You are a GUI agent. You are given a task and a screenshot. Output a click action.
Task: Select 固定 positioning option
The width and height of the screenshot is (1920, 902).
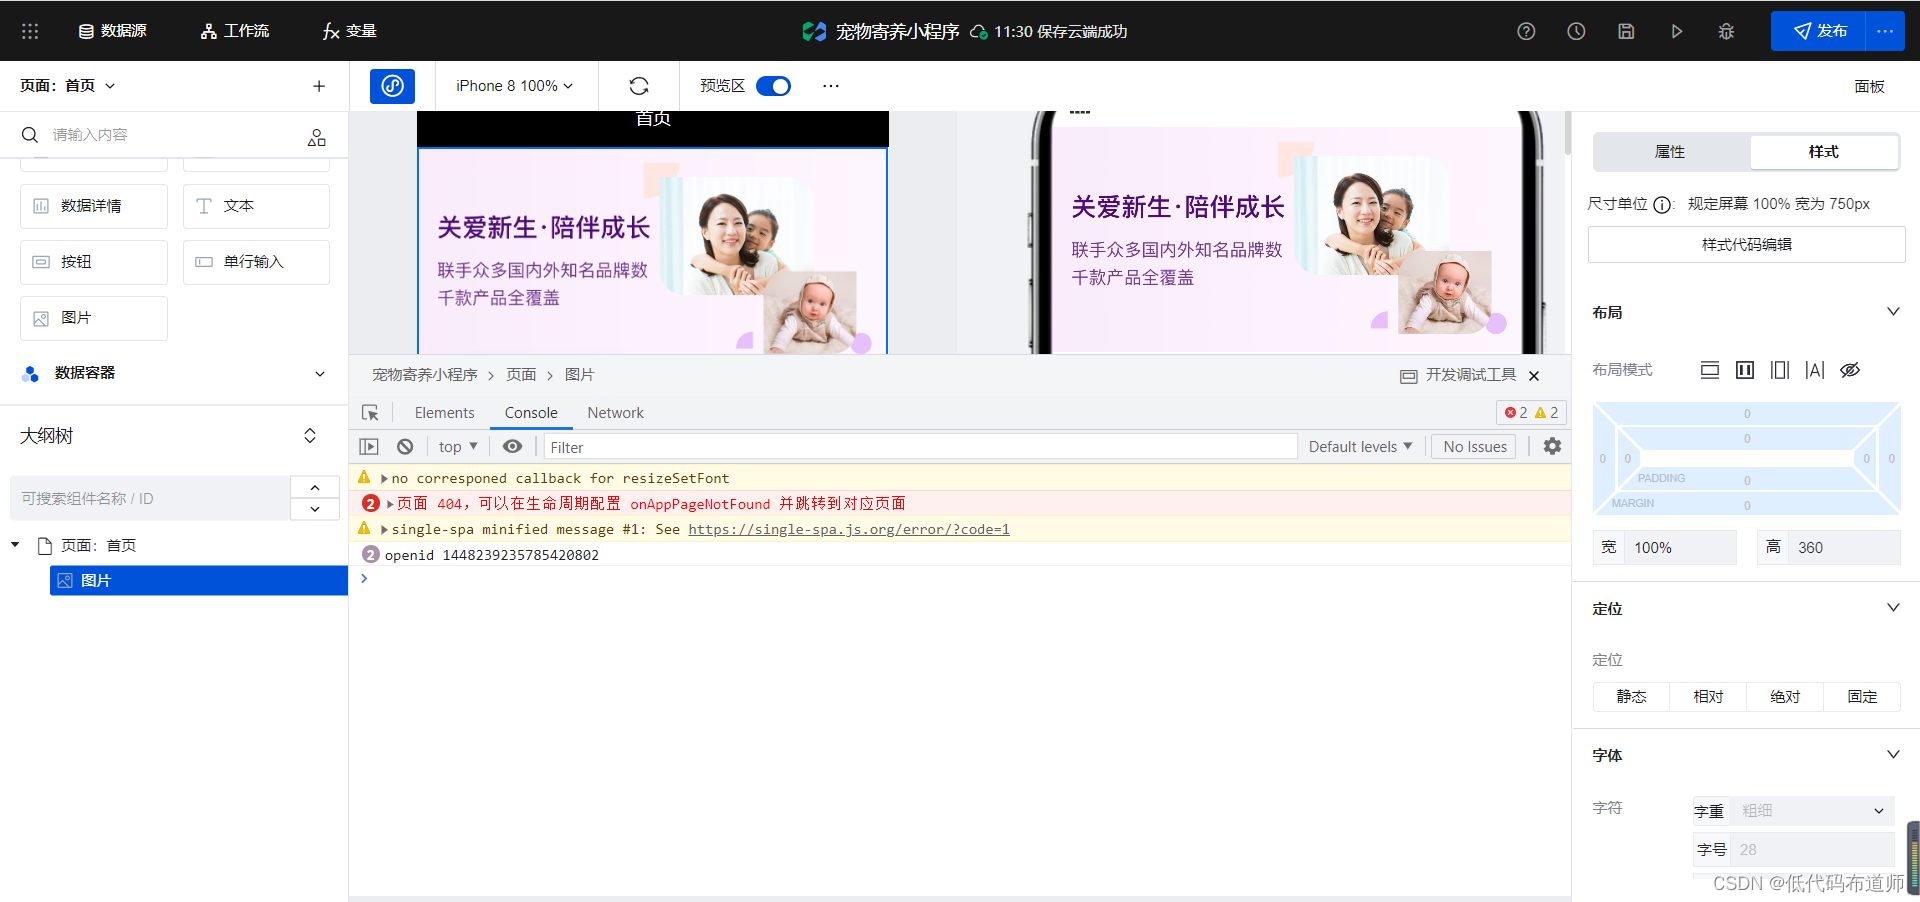[1861, 696]
